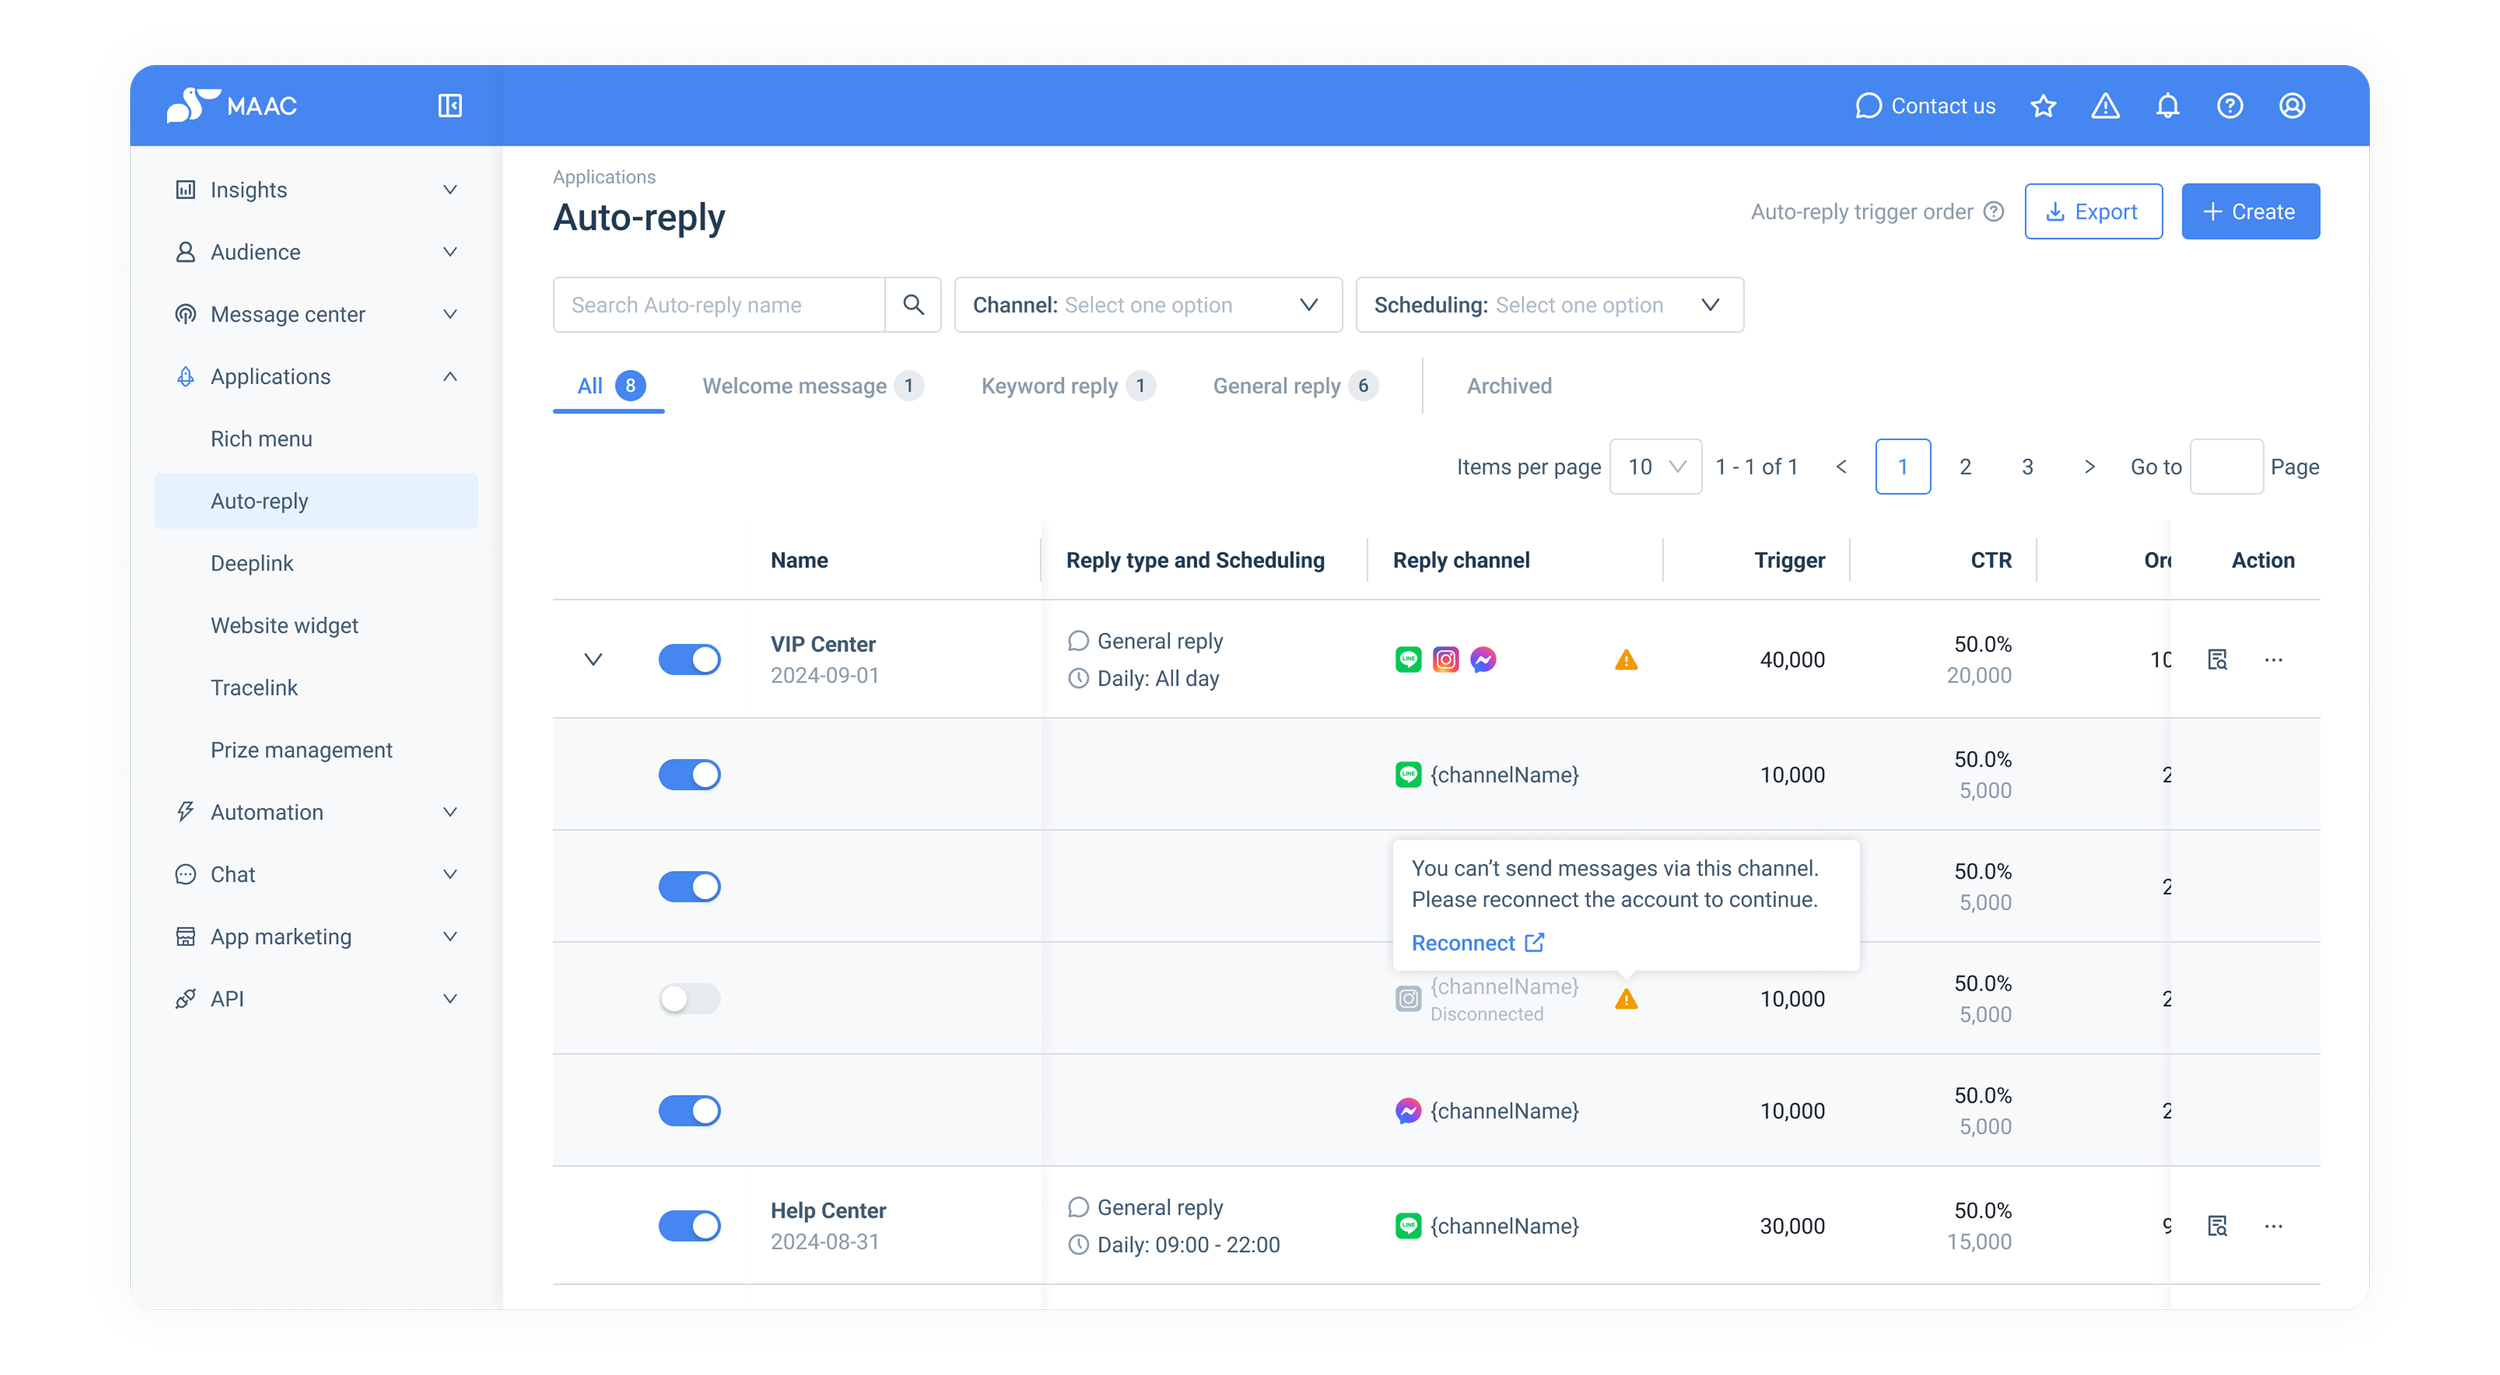Open Help Center more options menu
The height and width of the screenshot is (1375, 2500).
pyautogui.click(x=2273, y=1226)
